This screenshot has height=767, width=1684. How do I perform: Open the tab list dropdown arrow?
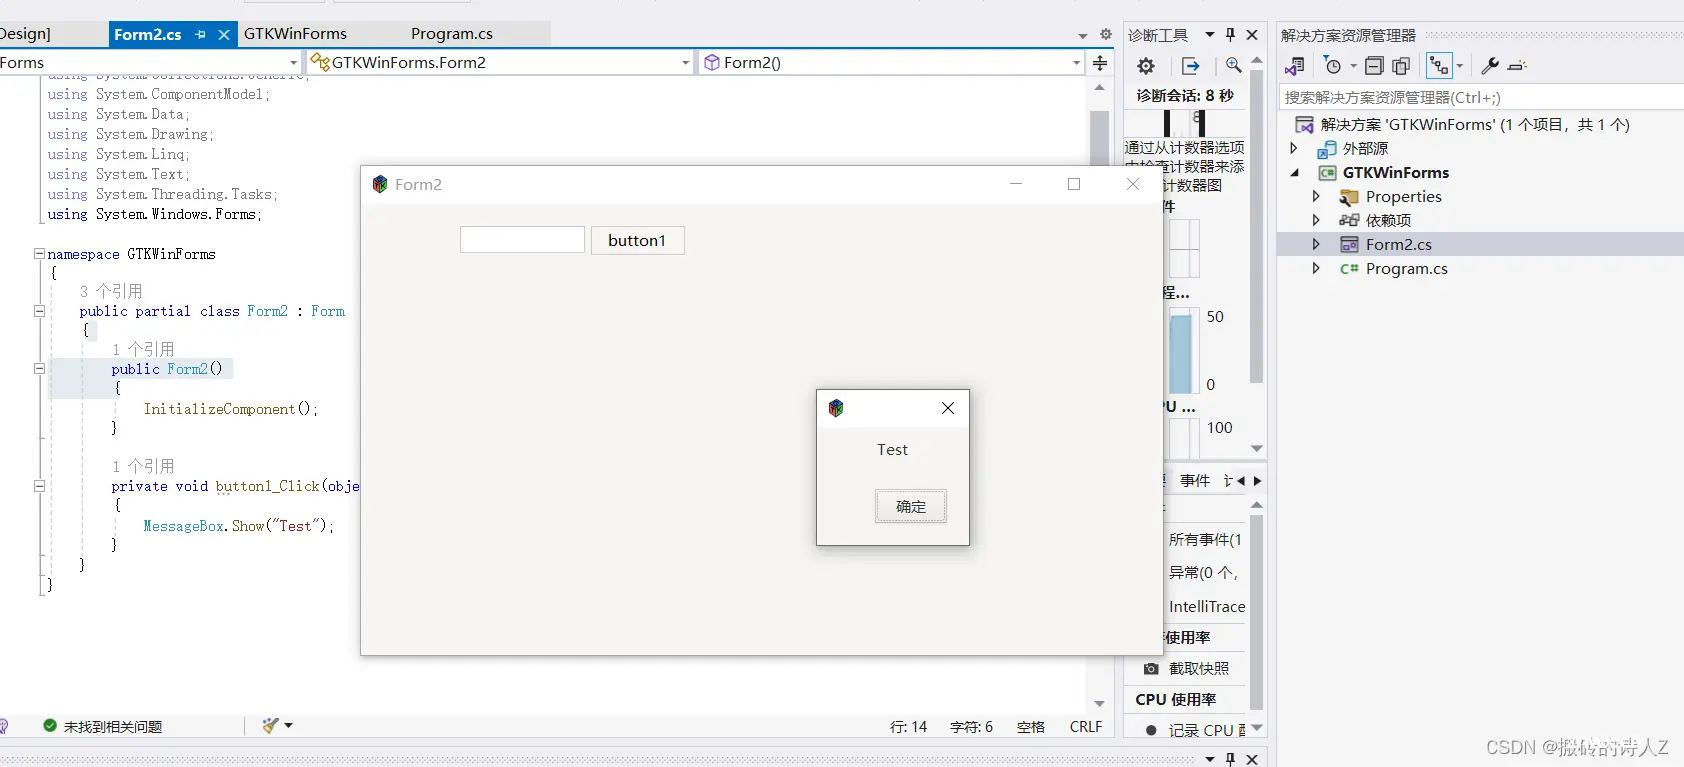tap(1083, 35)
